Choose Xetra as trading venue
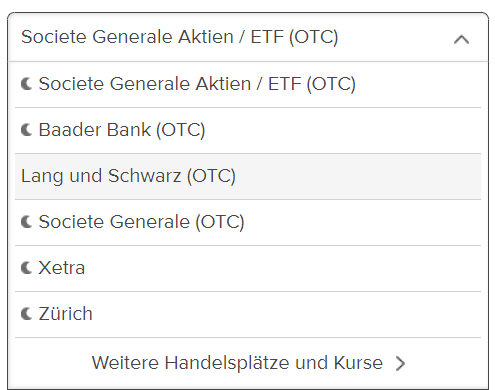 click(248, 268)
